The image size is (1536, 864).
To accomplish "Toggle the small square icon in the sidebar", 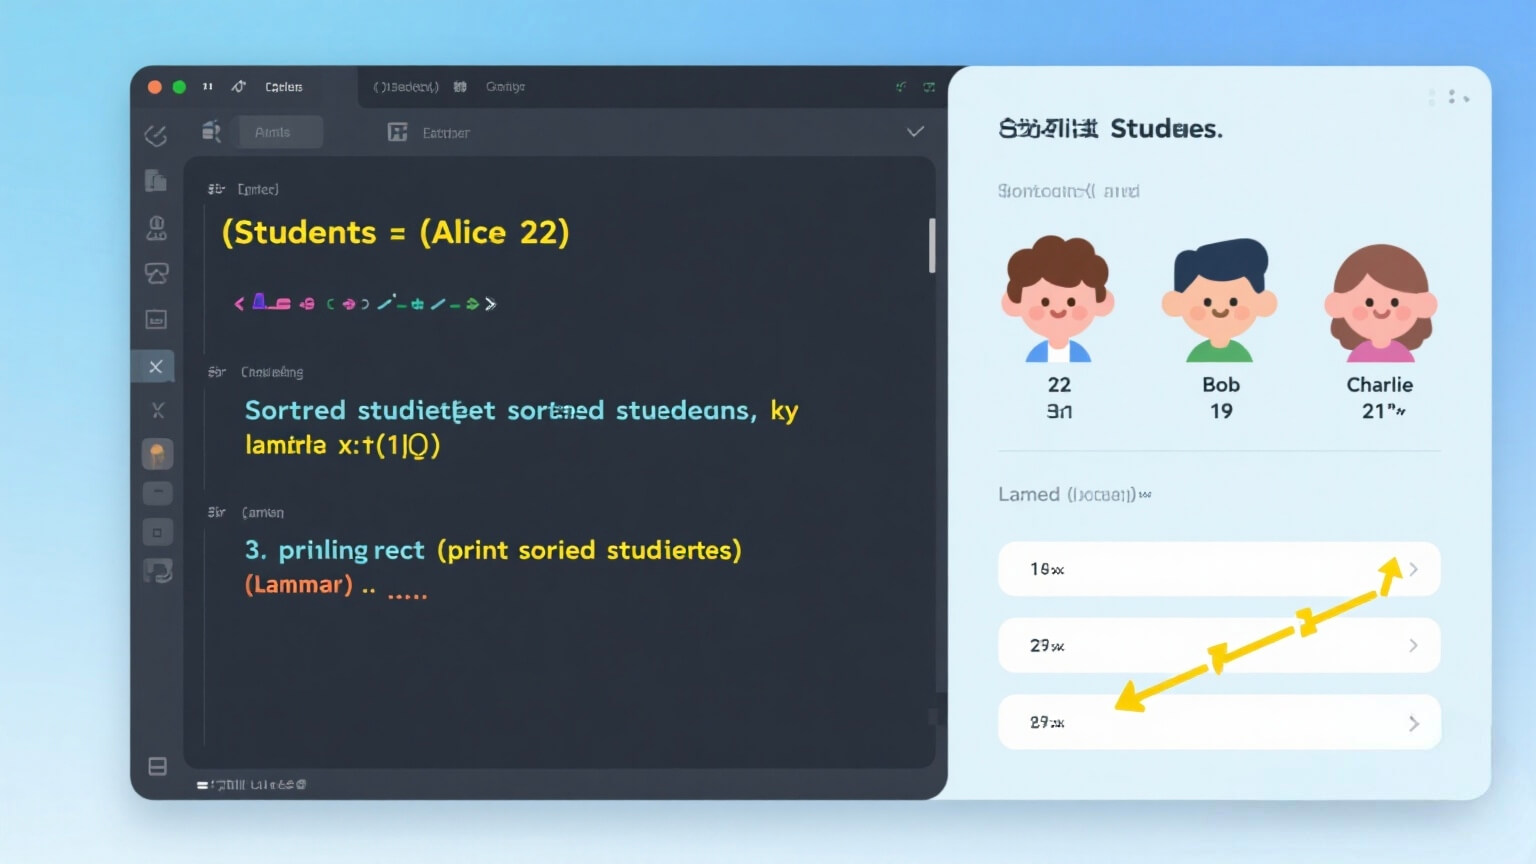I will click(157, 532).
